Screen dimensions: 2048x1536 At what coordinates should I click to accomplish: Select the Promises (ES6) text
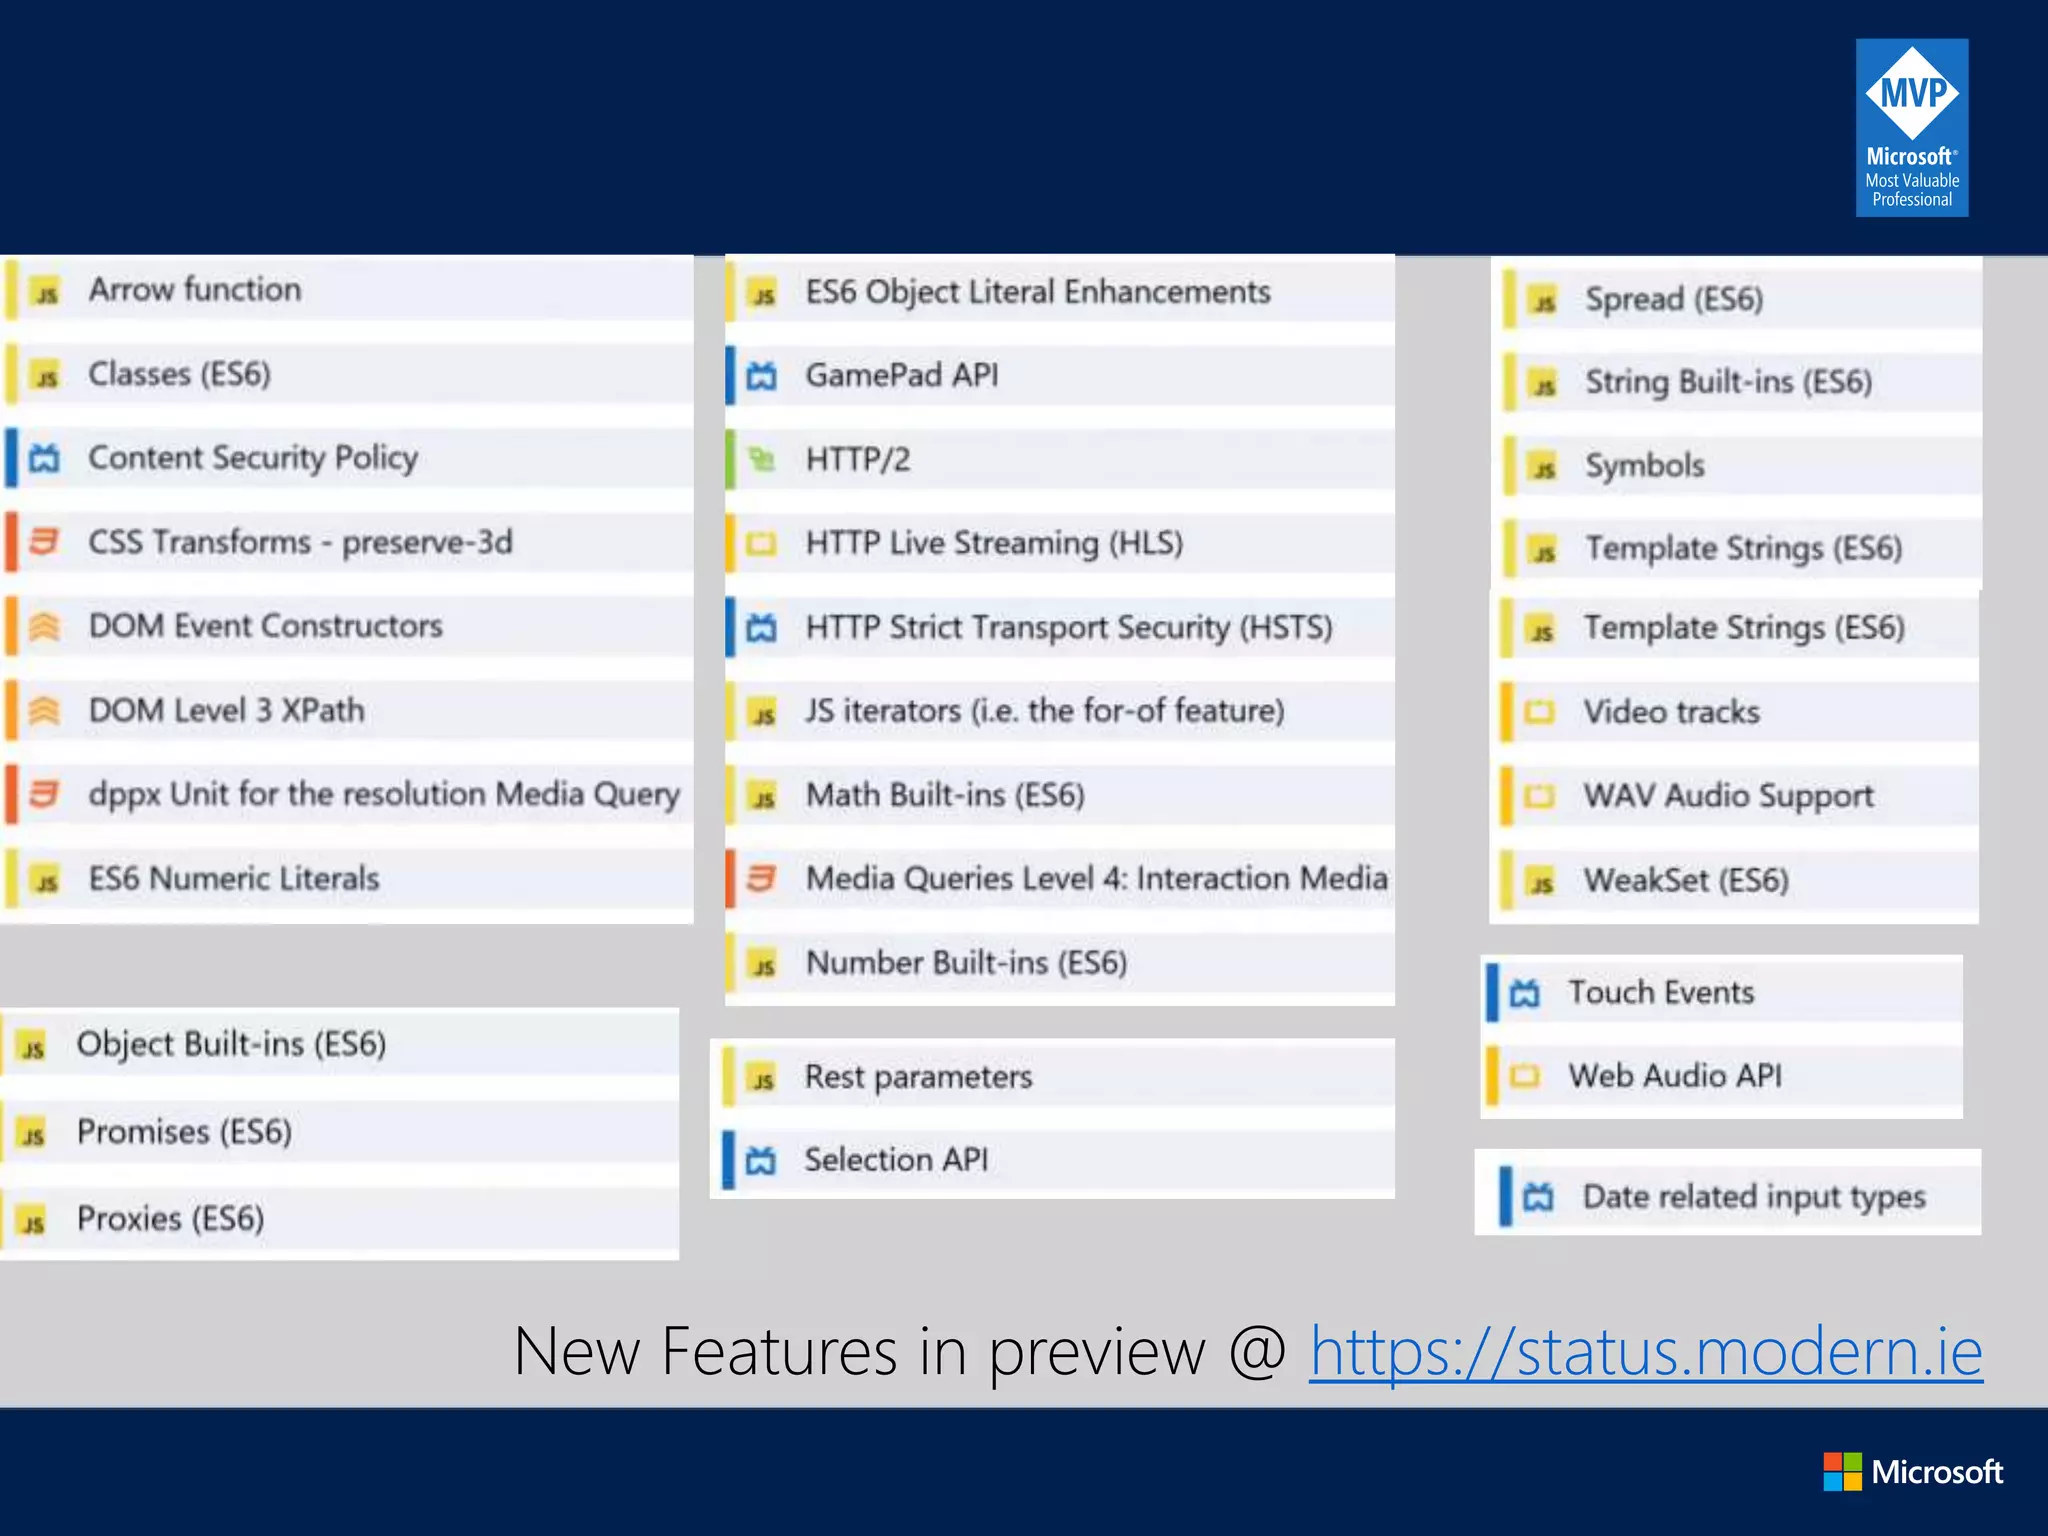pyautogui.click(x=185, y=1132)
